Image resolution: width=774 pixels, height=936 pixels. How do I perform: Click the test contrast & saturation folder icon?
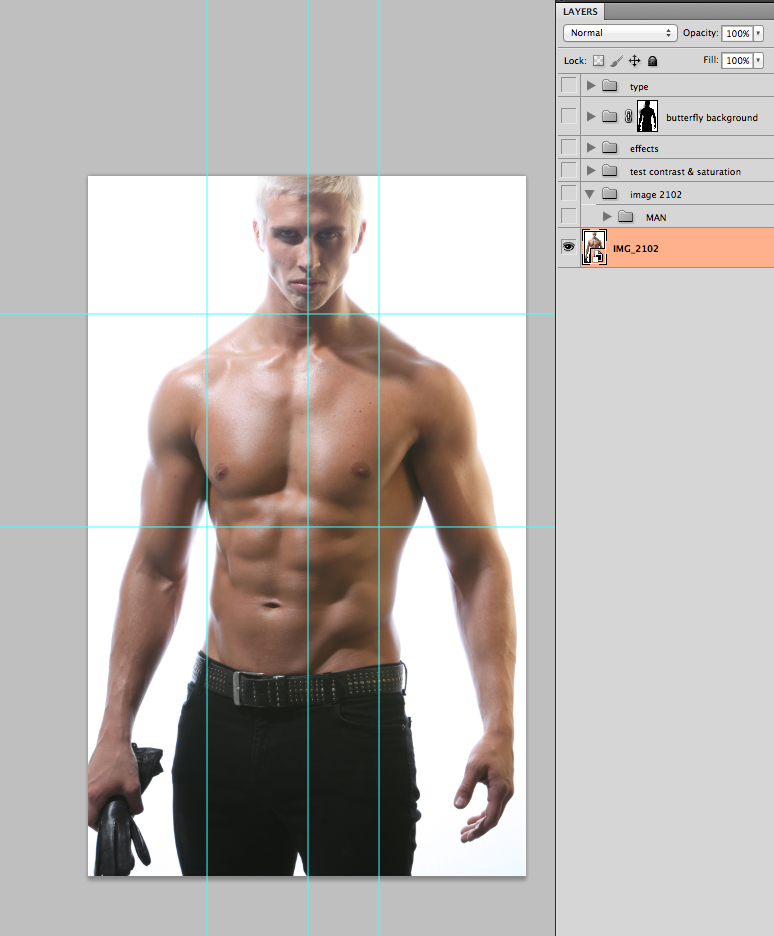(609, 171)
